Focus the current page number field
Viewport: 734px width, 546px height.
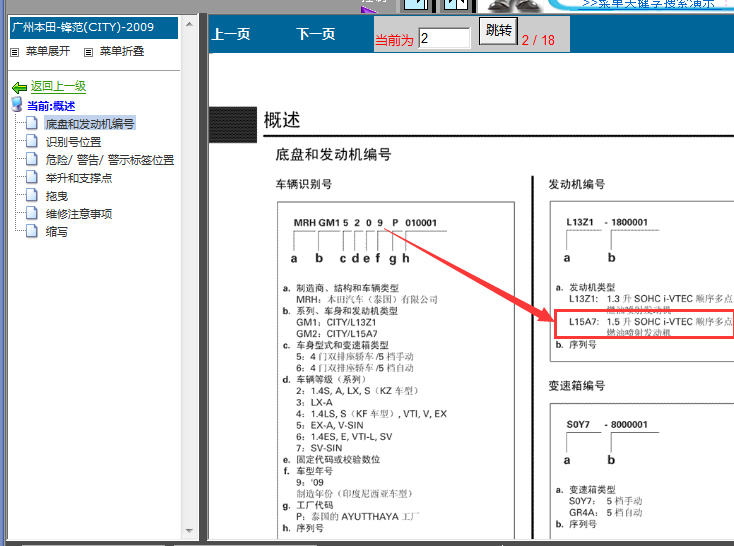(444, 38)
